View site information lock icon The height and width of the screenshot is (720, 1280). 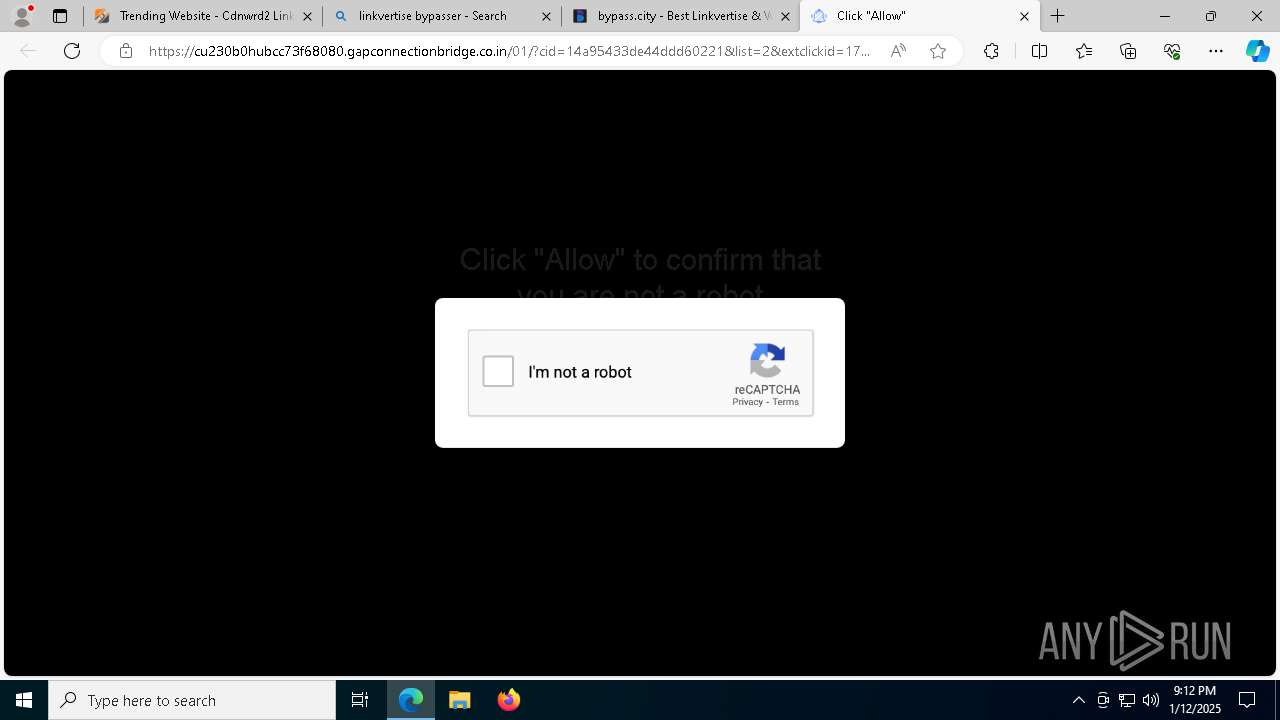125,51
